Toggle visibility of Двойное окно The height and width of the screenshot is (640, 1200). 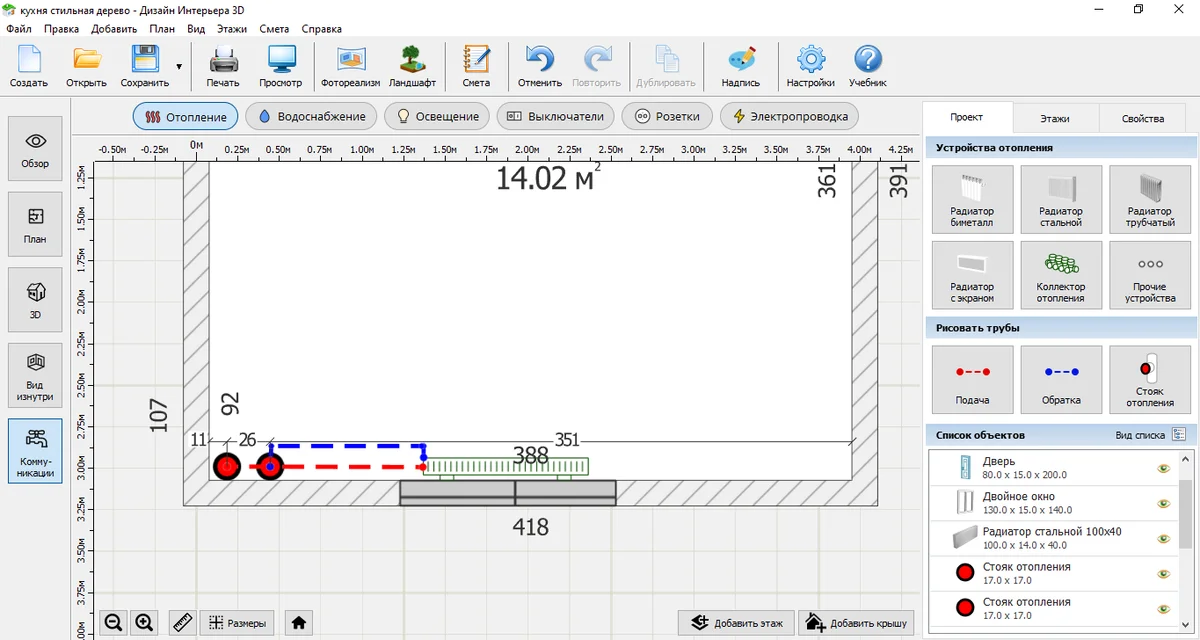point(1164,503)
